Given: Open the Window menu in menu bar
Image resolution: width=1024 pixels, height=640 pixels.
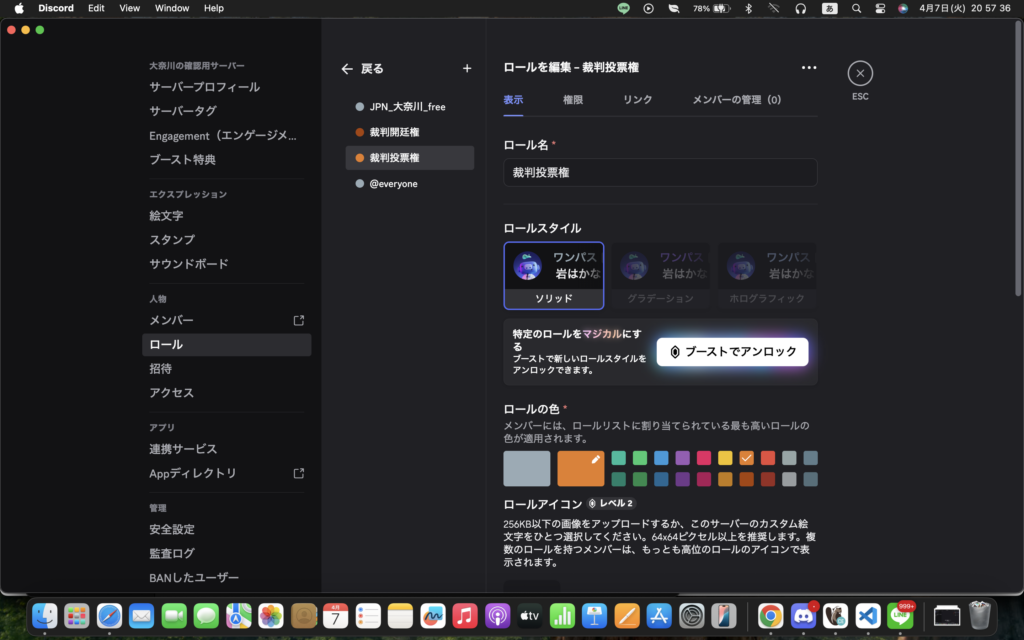Looking at the screenshot, I should 172,8.
